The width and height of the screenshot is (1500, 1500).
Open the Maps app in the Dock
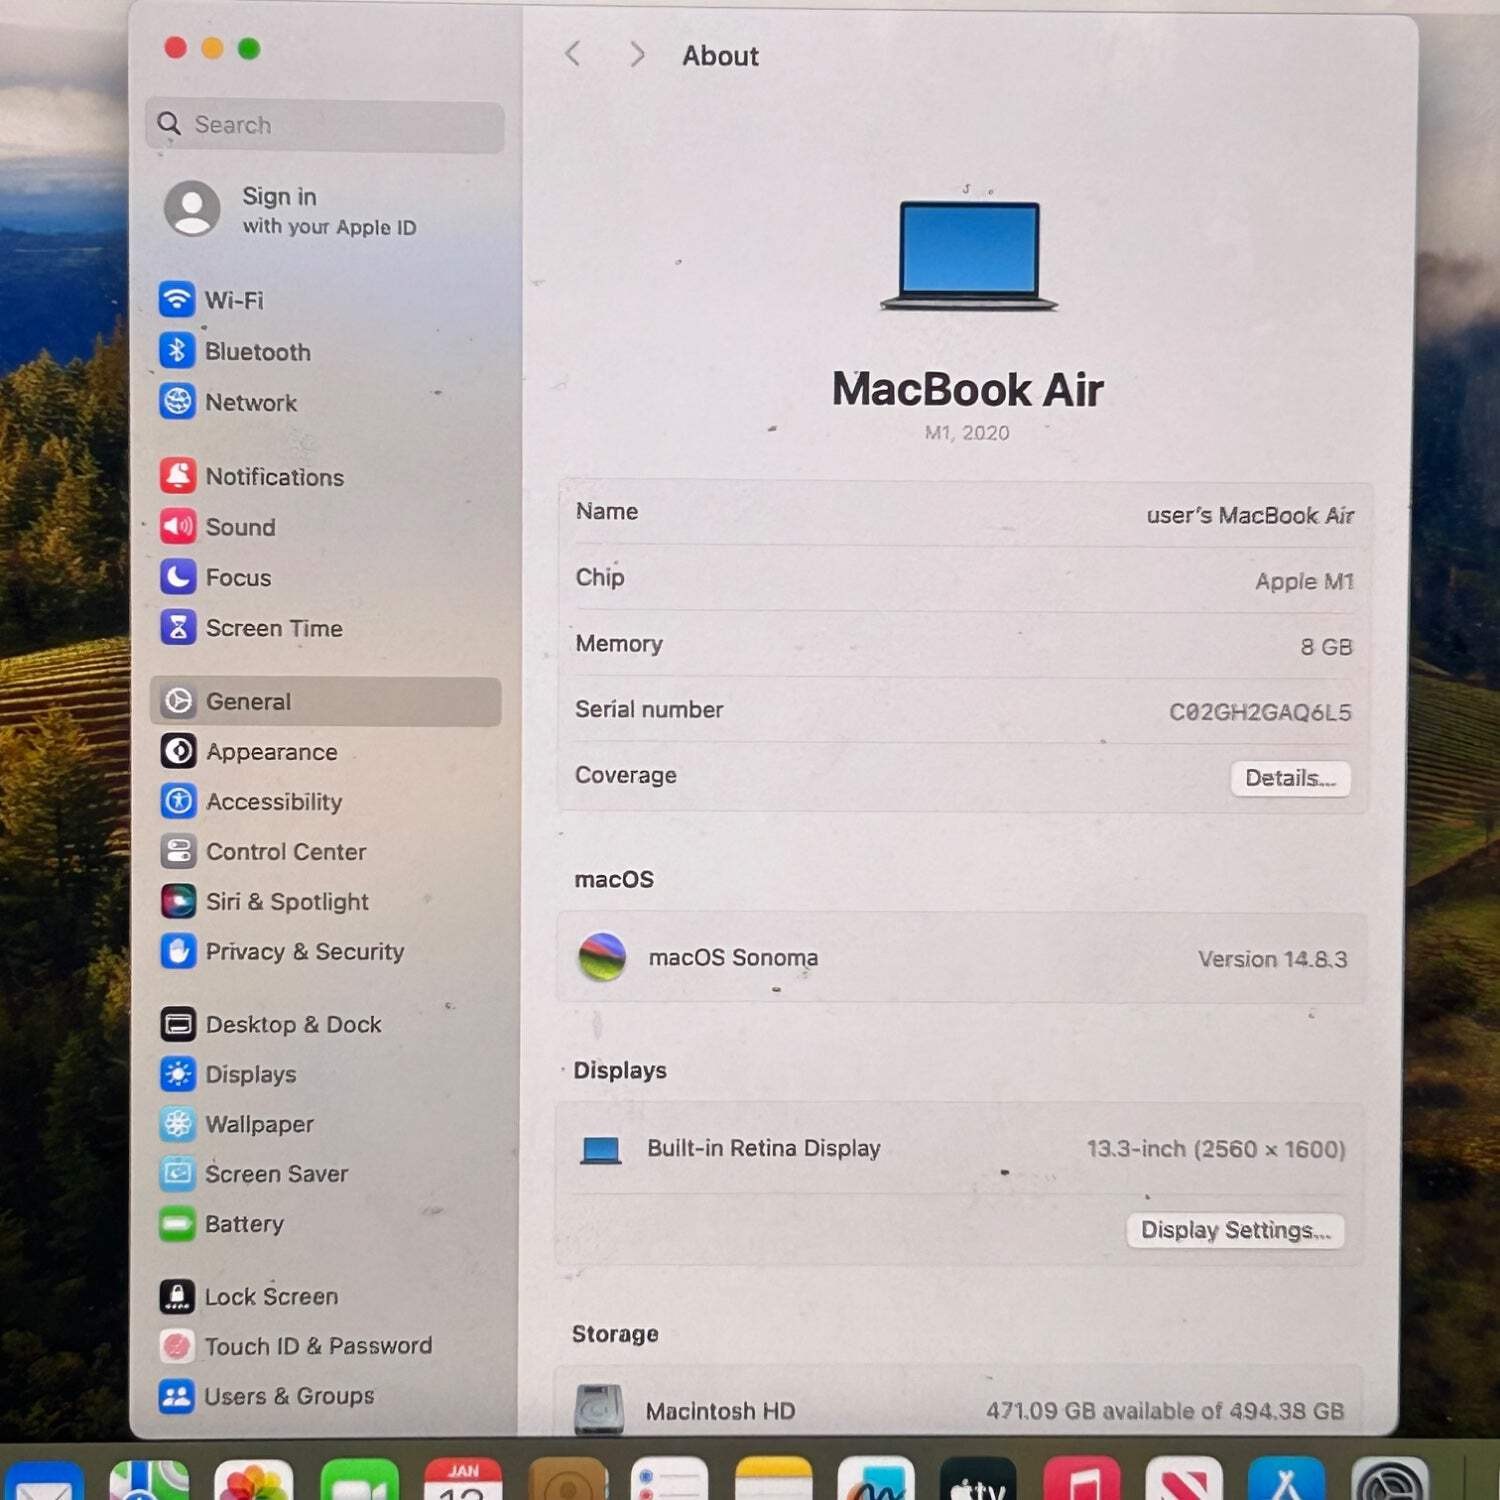(x=149, y=1481)
